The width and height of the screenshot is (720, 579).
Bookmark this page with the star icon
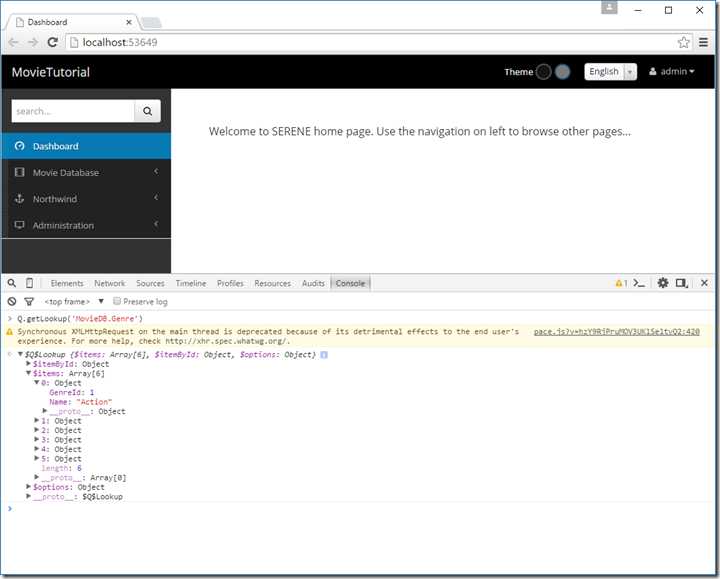tap(683, 42)
